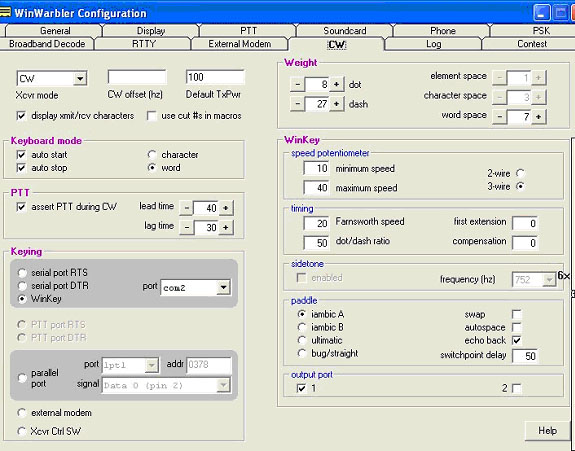Select iambic B paddle mode
Viewport: 575px width, 451px height.
pyautogui.click(x=302, y=327)
